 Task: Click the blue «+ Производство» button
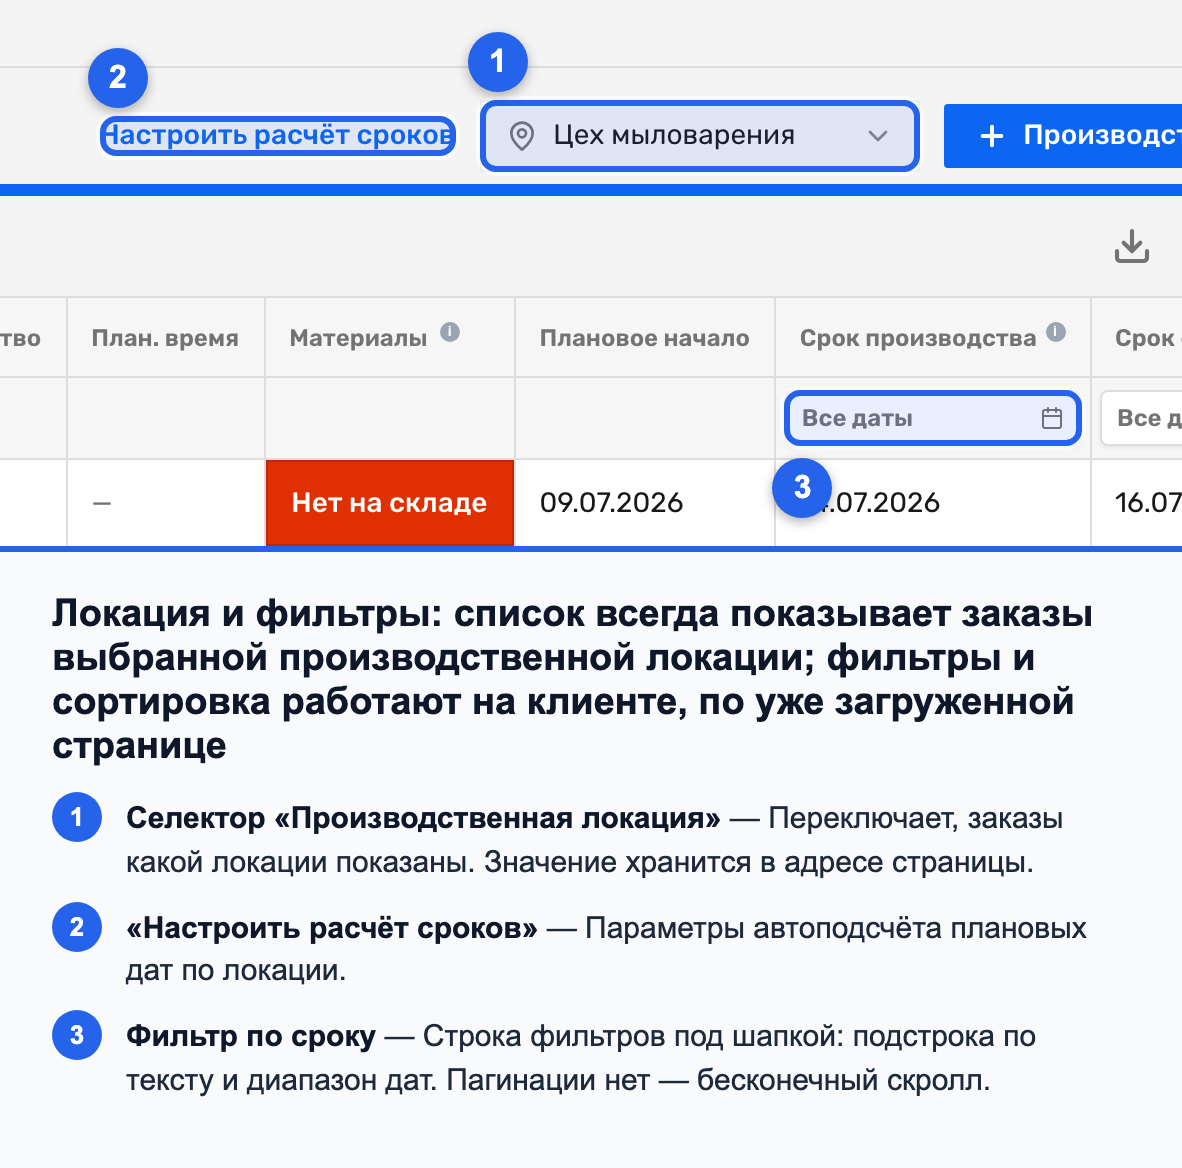tap(1063, 136)
